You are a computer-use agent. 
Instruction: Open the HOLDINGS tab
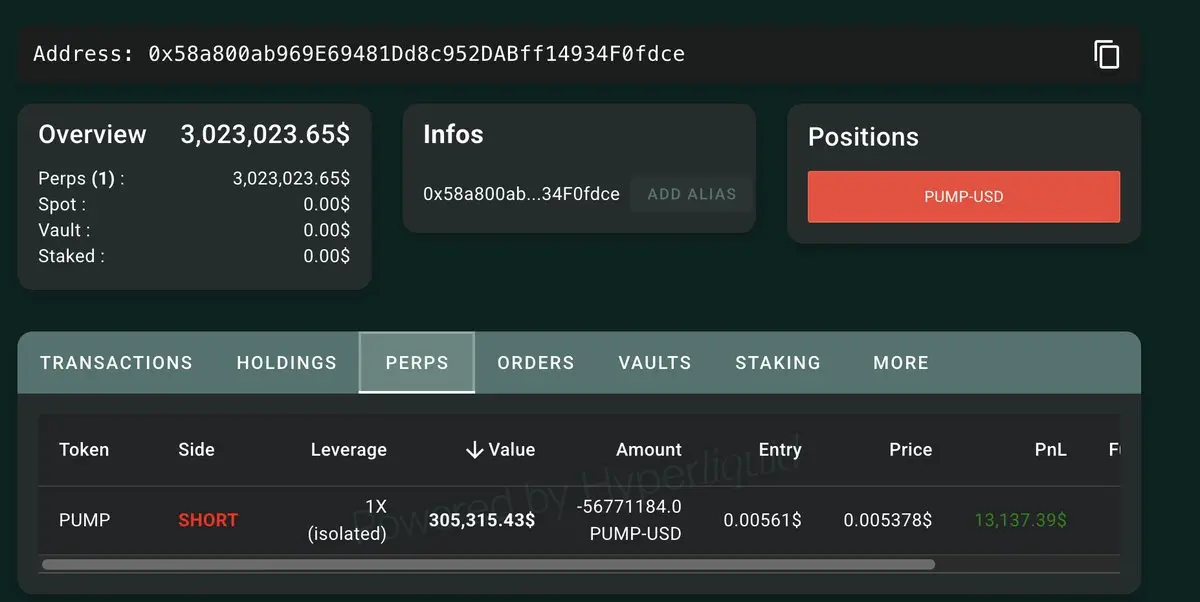tap(287, 363)
